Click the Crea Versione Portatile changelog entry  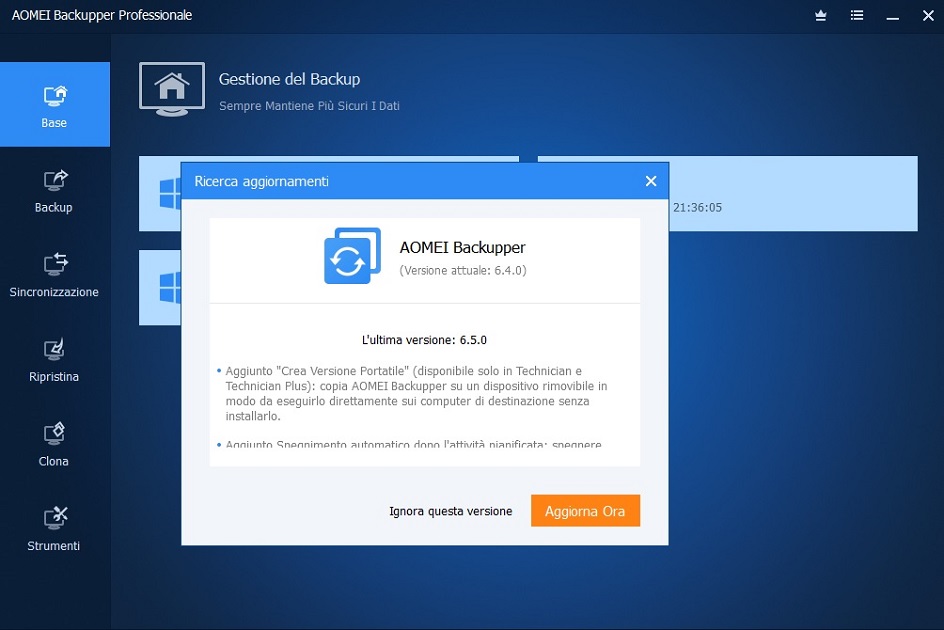point(416,393)
